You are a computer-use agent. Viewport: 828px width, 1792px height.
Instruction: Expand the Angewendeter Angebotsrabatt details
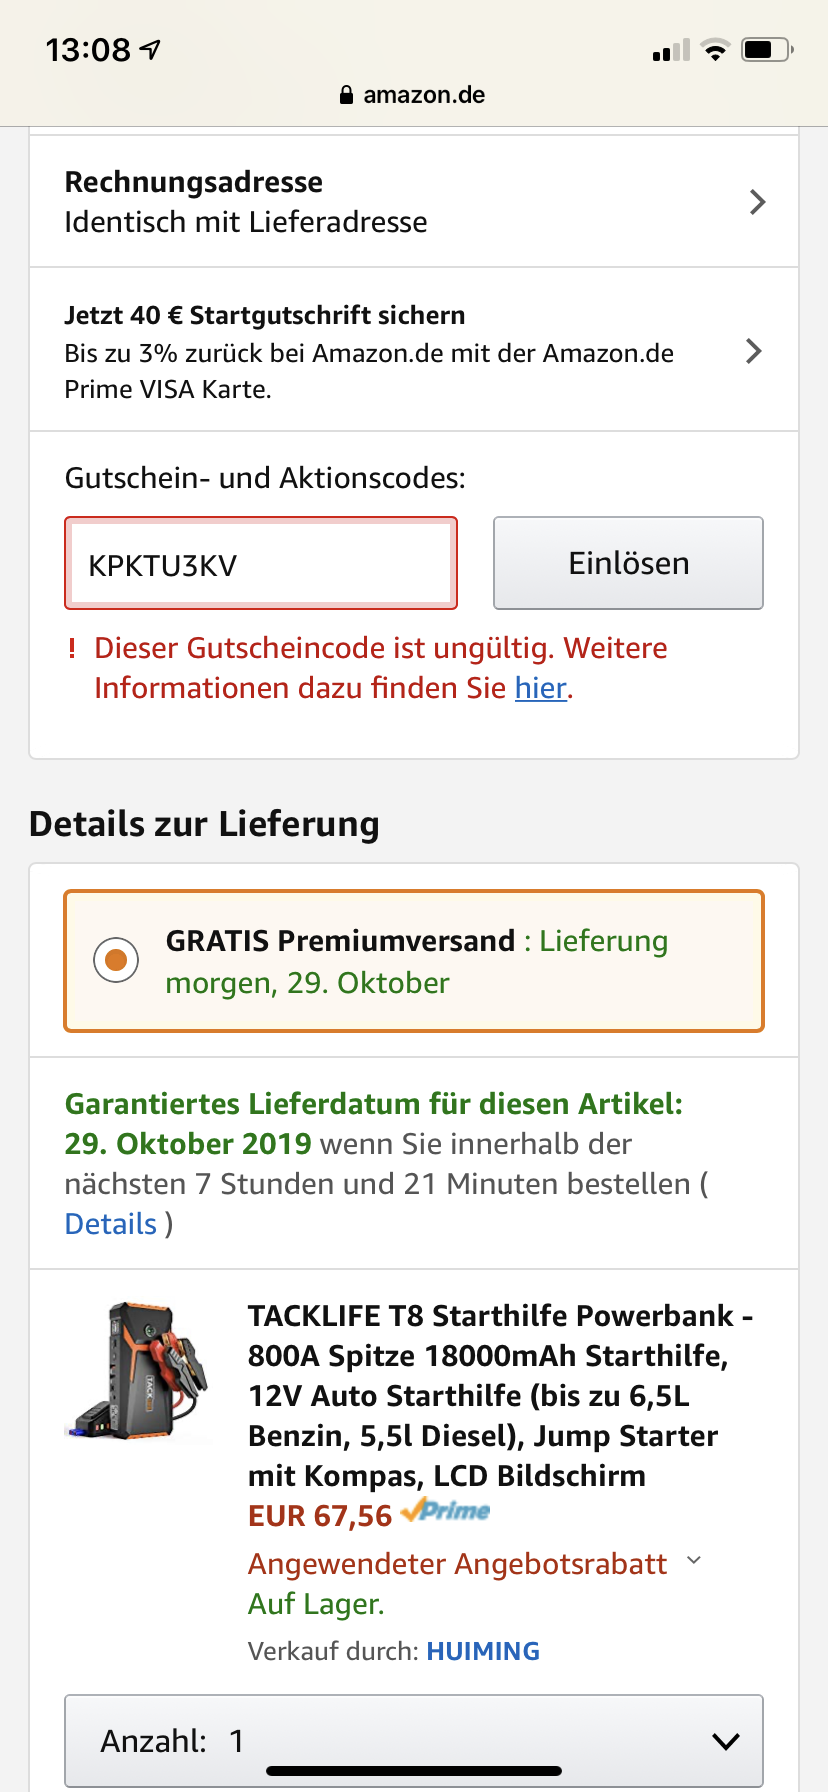pos(694,1561)
